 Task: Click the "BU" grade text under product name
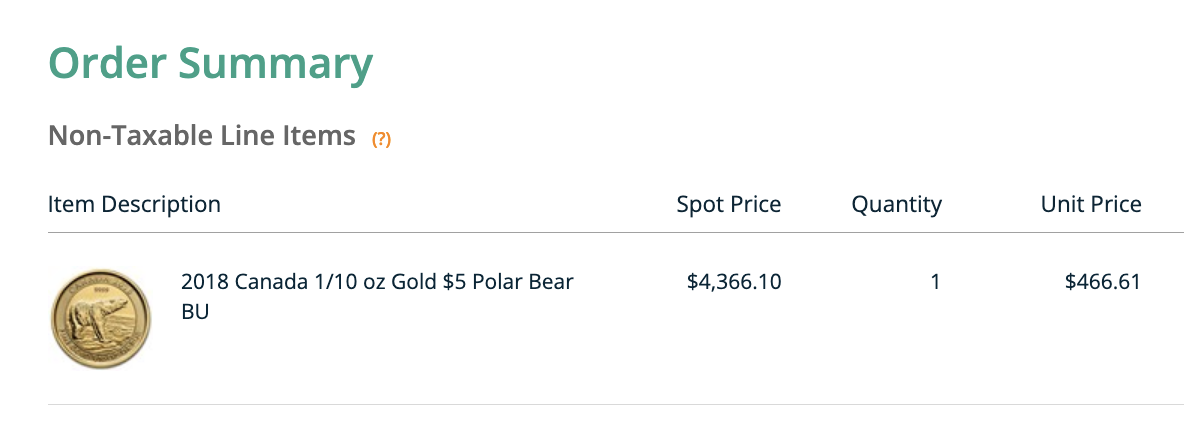(x=195, y=311)
